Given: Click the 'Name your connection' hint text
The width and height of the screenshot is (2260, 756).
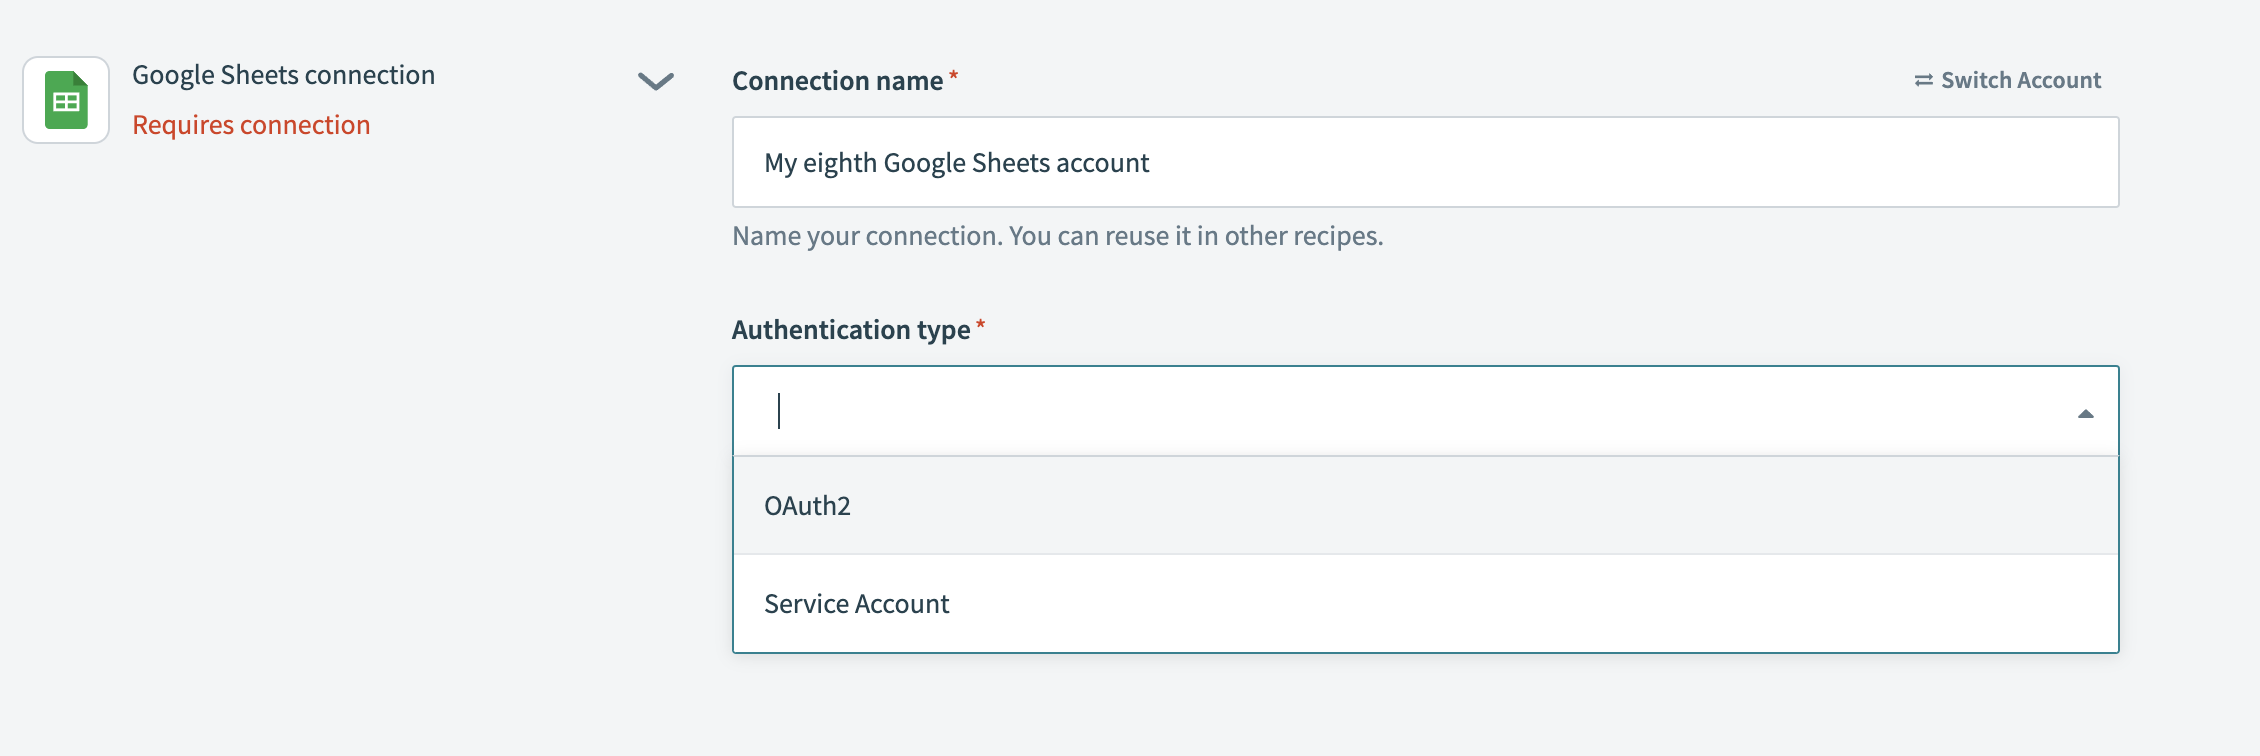Looking at the screenshot, I should tap(1058, 236).
